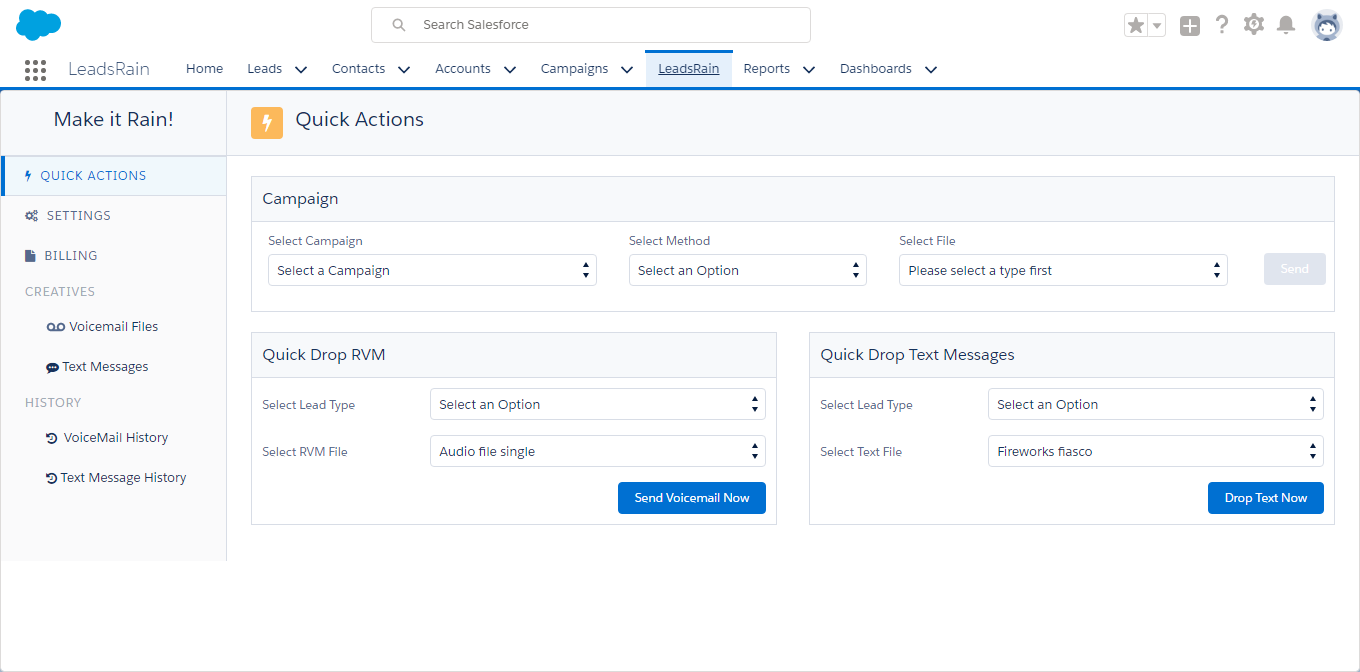Open the Accounts tab
Image resolution: width=1360 pixels, height=672 pixels.
pyautogui.click(x=463, y=69)
